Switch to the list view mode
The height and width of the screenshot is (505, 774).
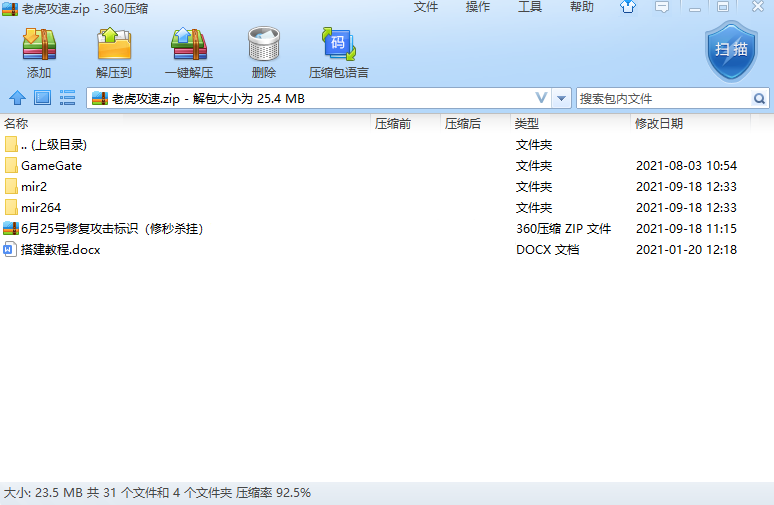(68, 98)
